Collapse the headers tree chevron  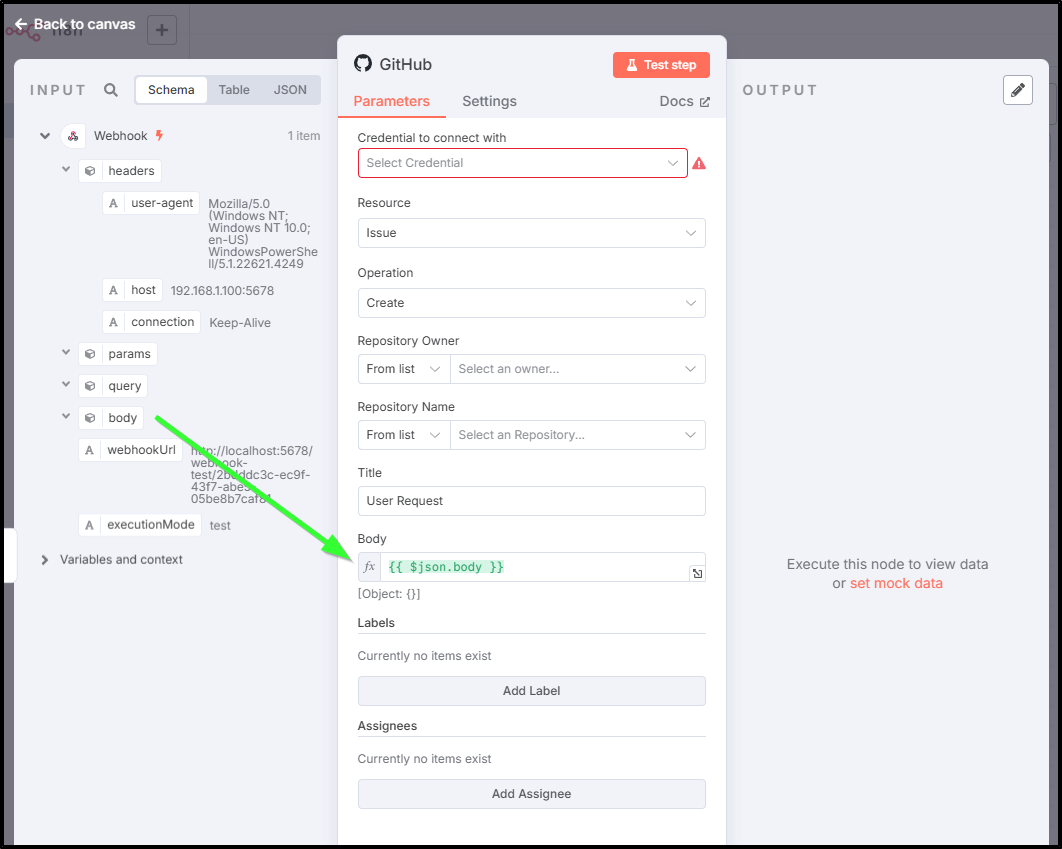click(66, 170)
